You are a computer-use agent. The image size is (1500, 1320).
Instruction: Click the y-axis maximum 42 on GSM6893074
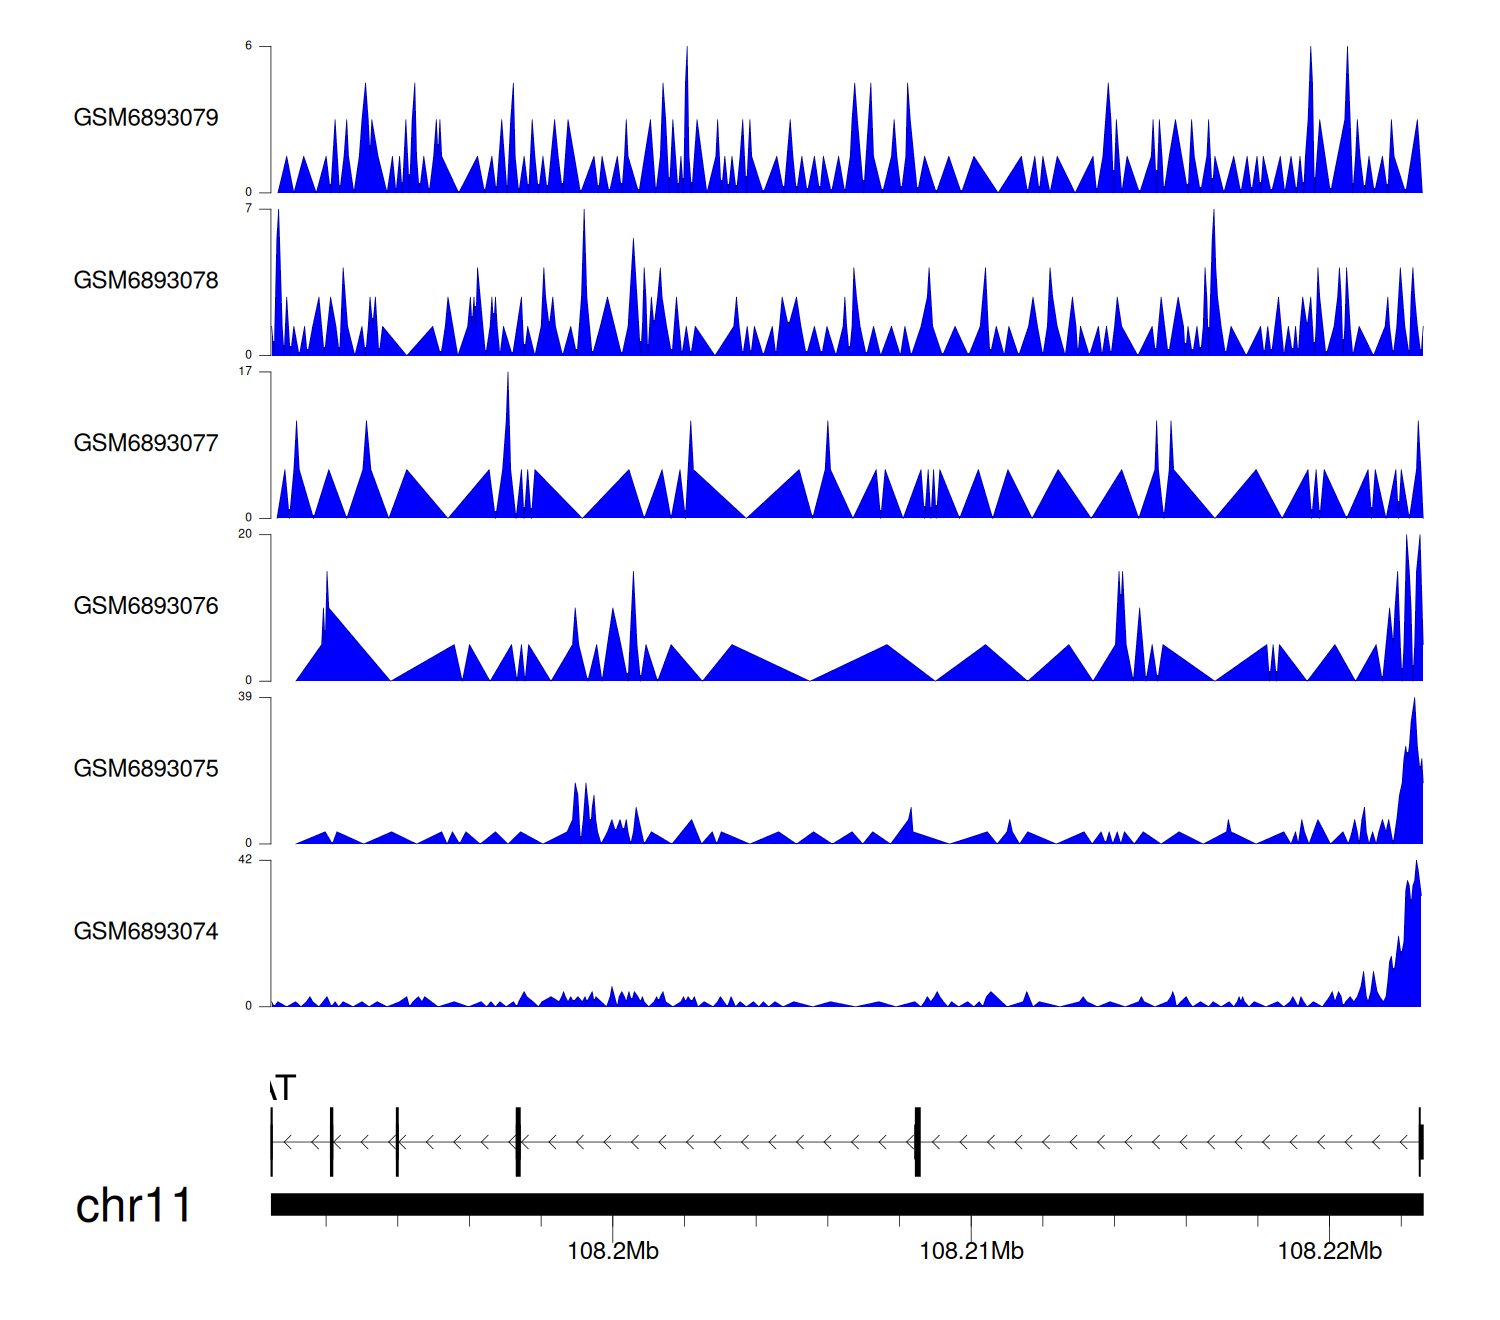click(246, 860)
